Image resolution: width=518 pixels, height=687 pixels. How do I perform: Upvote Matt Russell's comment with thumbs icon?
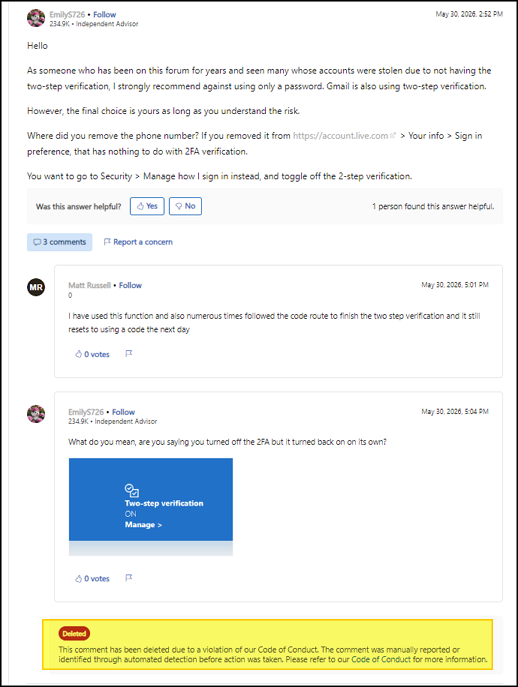coord(78,354)
